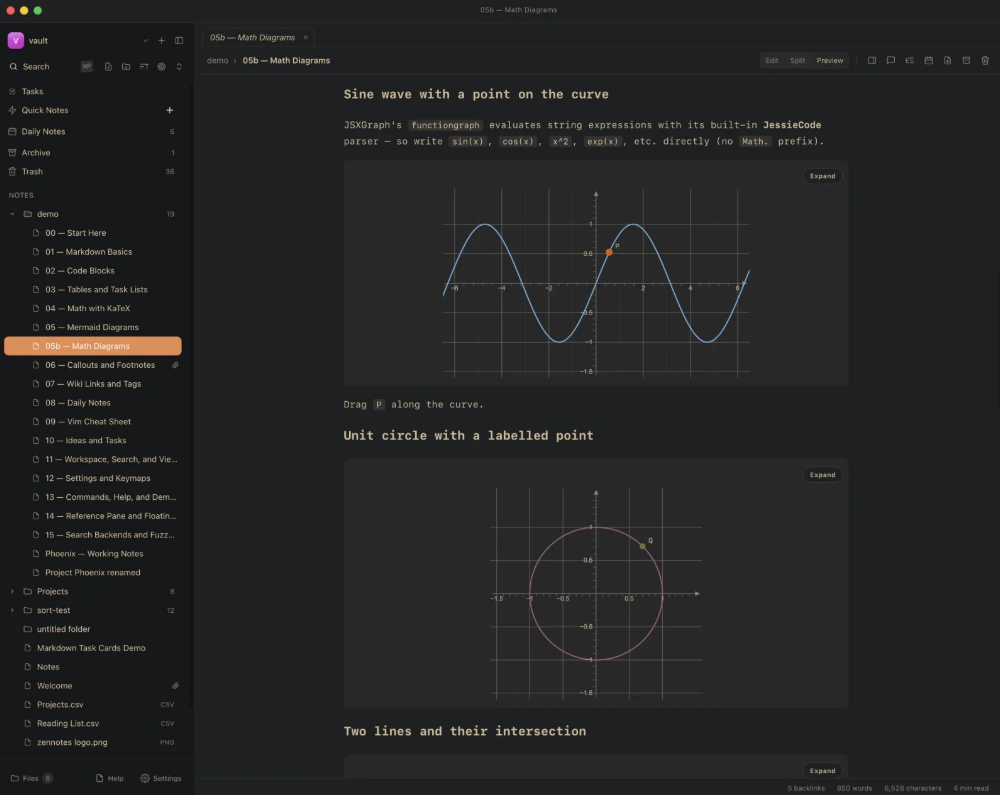Click the calendar icon in note toolbar
This screenshot has width=1000, height=795.
(x=929, y=61)
